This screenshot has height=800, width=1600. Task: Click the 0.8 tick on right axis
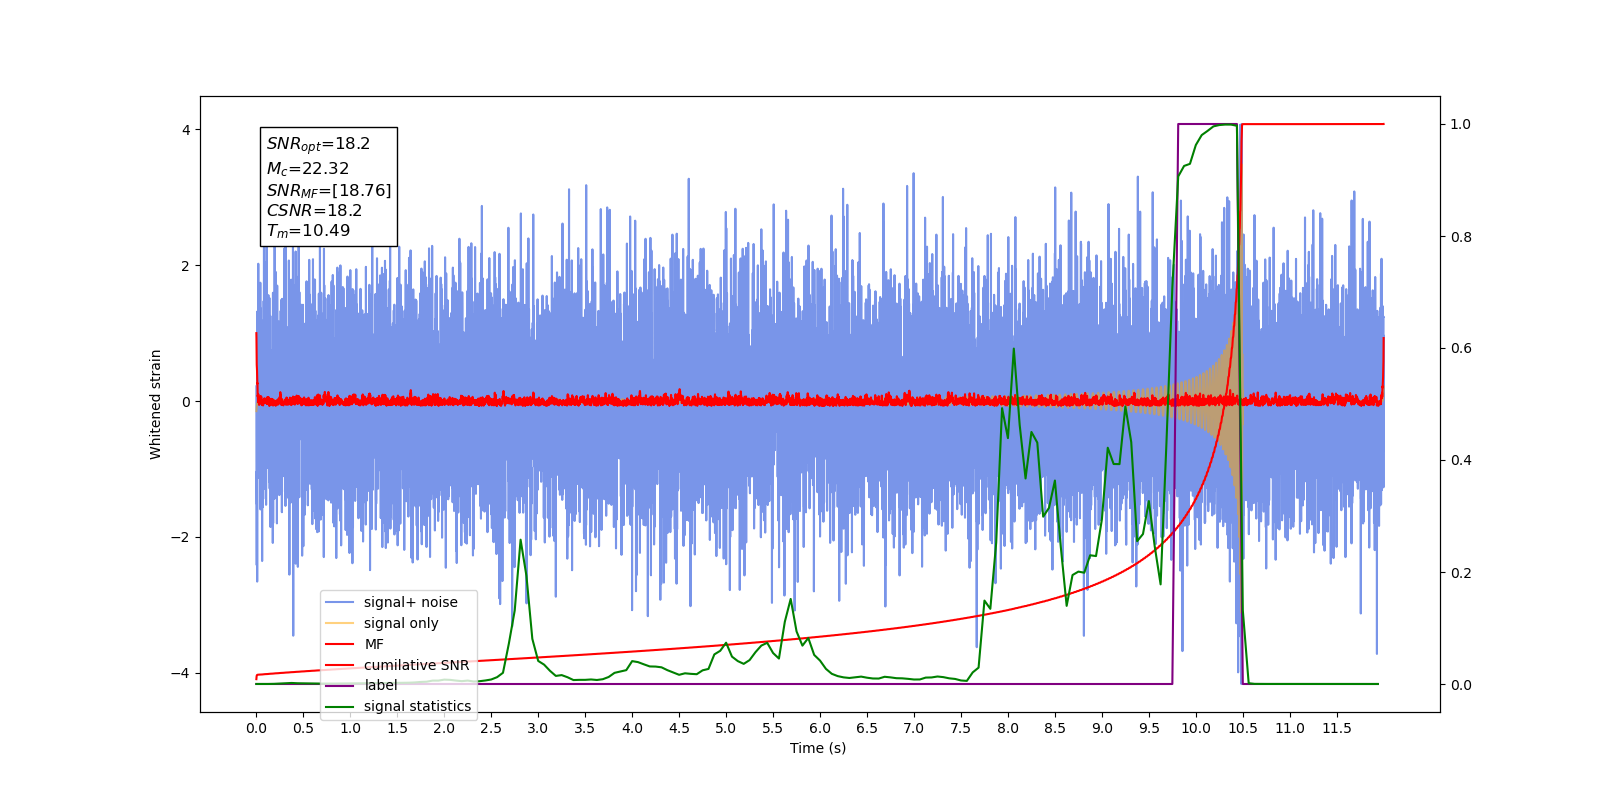pos(1462,237)
